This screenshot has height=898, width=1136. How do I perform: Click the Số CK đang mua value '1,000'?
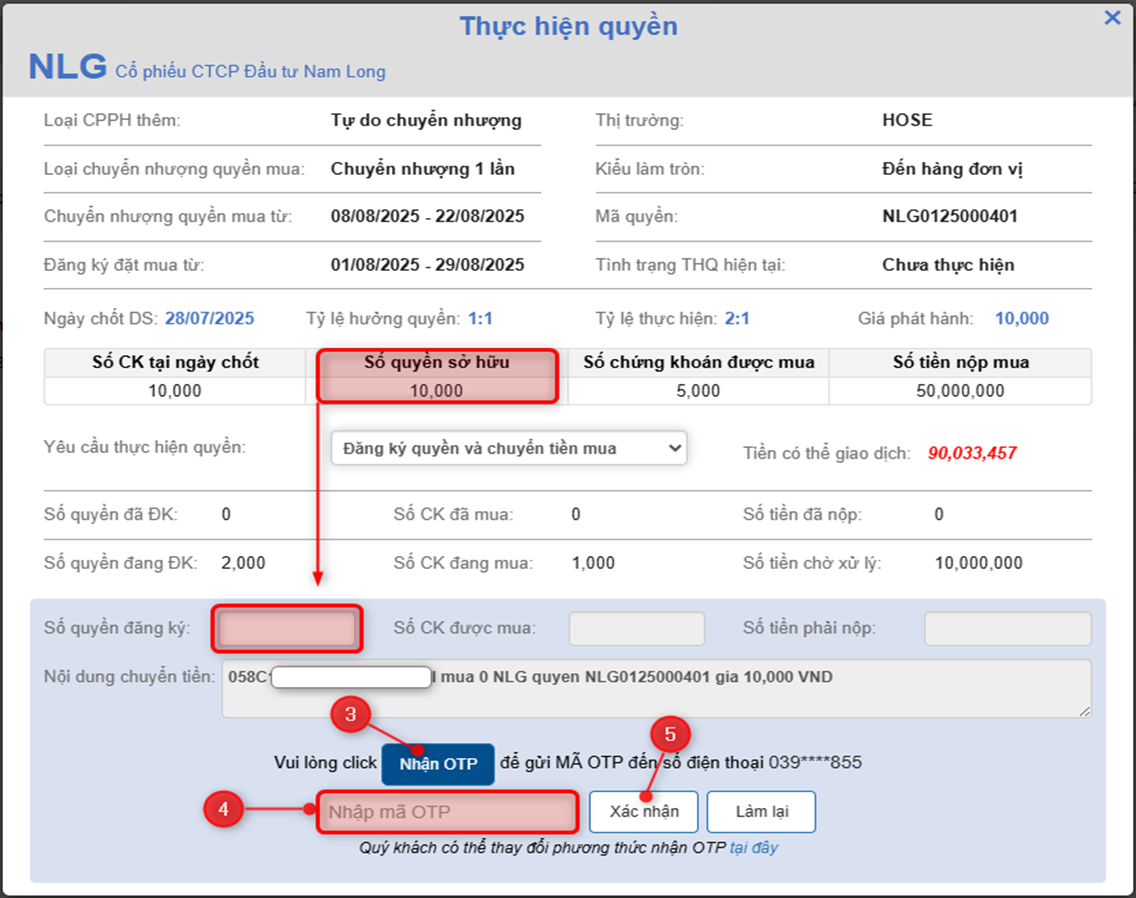593,563
